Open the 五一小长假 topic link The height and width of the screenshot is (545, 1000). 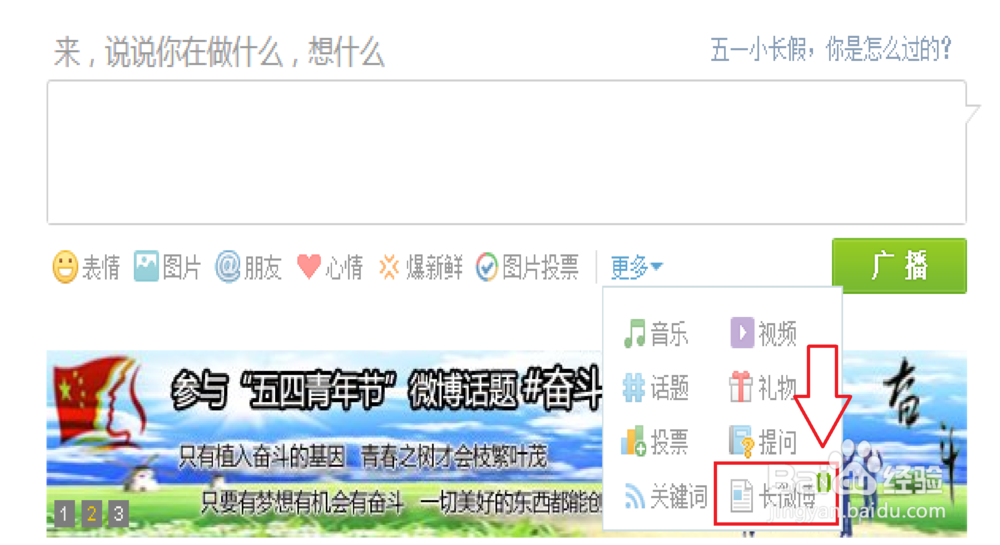coord(830,49)
